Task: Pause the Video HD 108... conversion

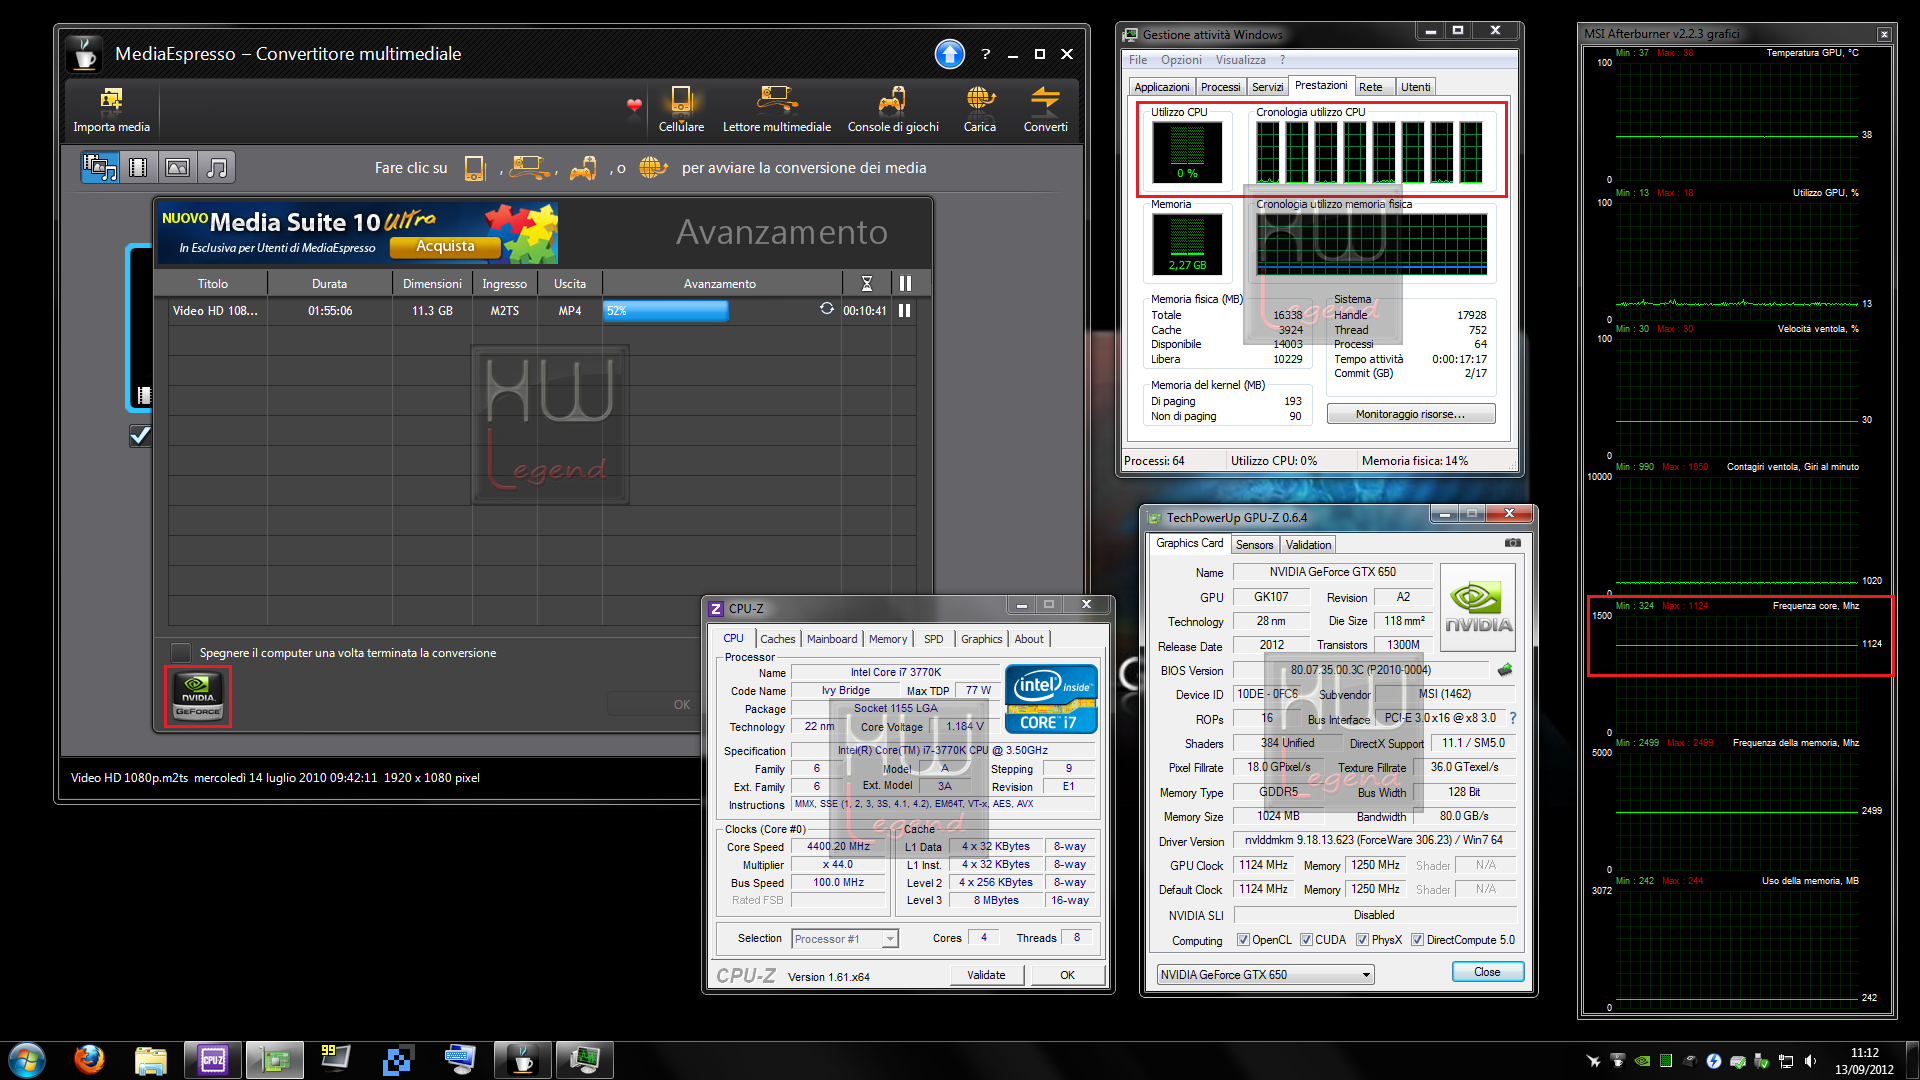Action: coord(904,311)
